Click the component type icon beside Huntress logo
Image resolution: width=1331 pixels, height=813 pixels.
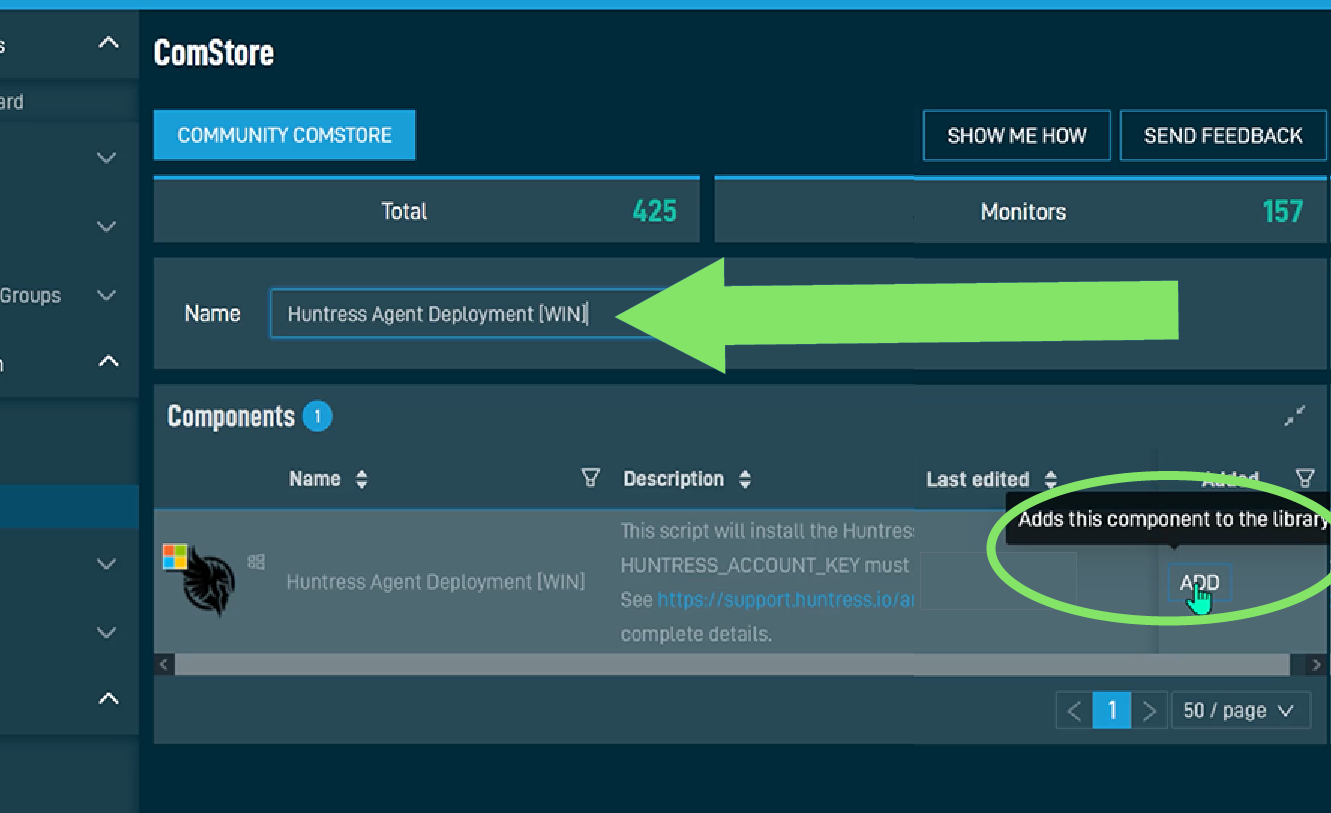(256, 562)
